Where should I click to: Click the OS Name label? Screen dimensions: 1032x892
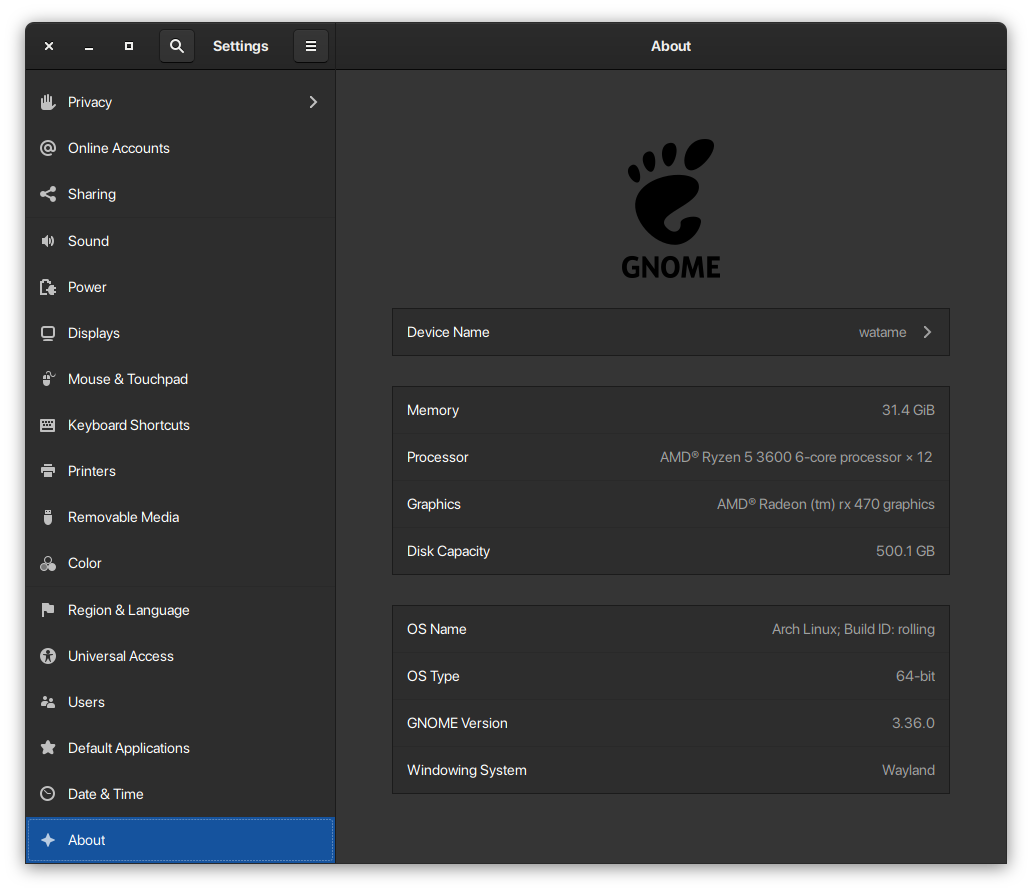point(436,629)
